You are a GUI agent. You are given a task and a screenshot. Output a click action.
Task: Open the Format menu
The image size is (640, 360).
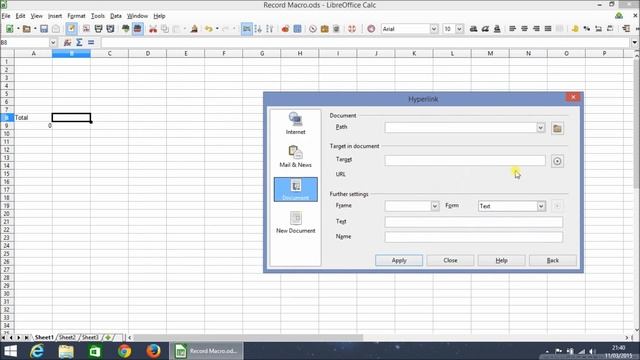[76, 16]
